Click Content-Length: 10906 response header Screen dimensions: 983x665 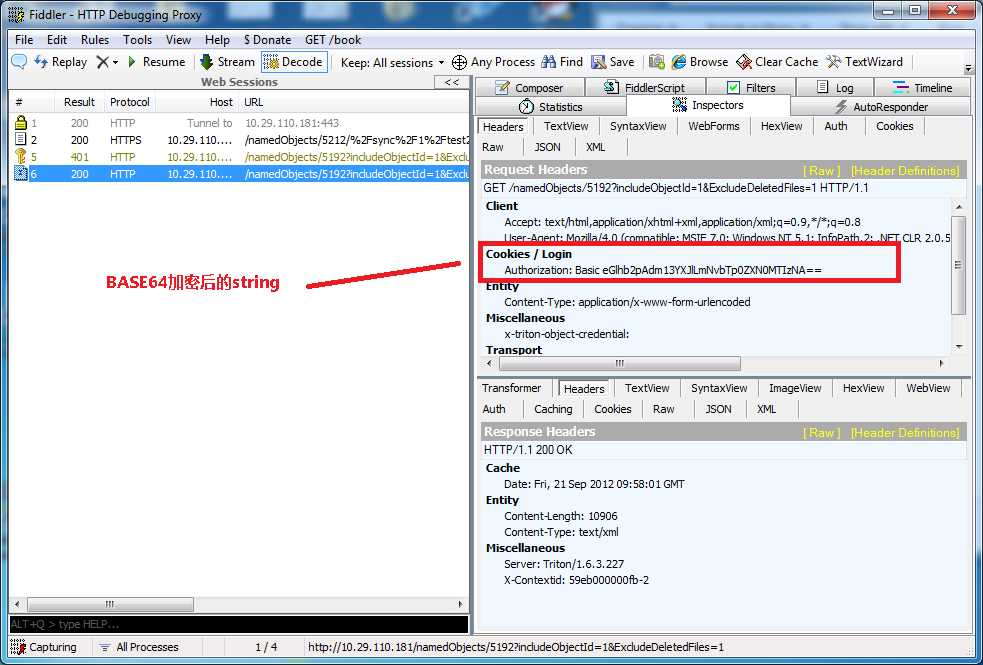coord(560,516)
